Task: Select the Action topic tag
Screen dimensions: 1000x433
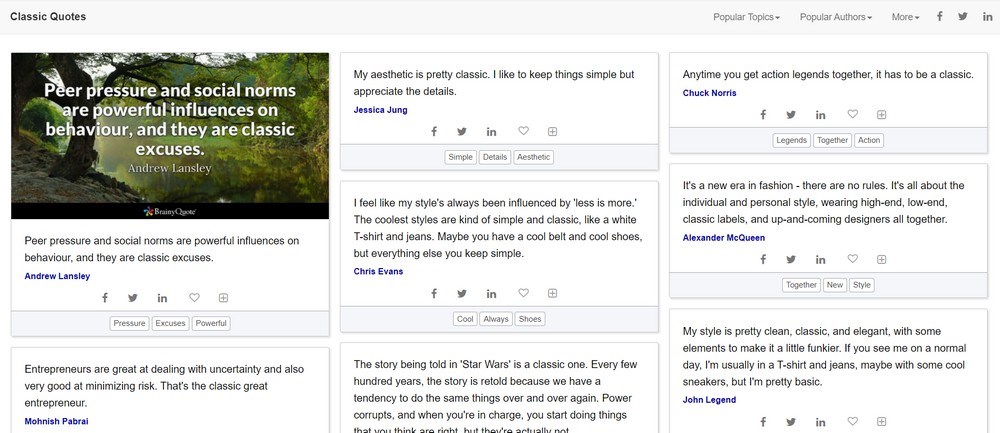Action: coord(869,140)
